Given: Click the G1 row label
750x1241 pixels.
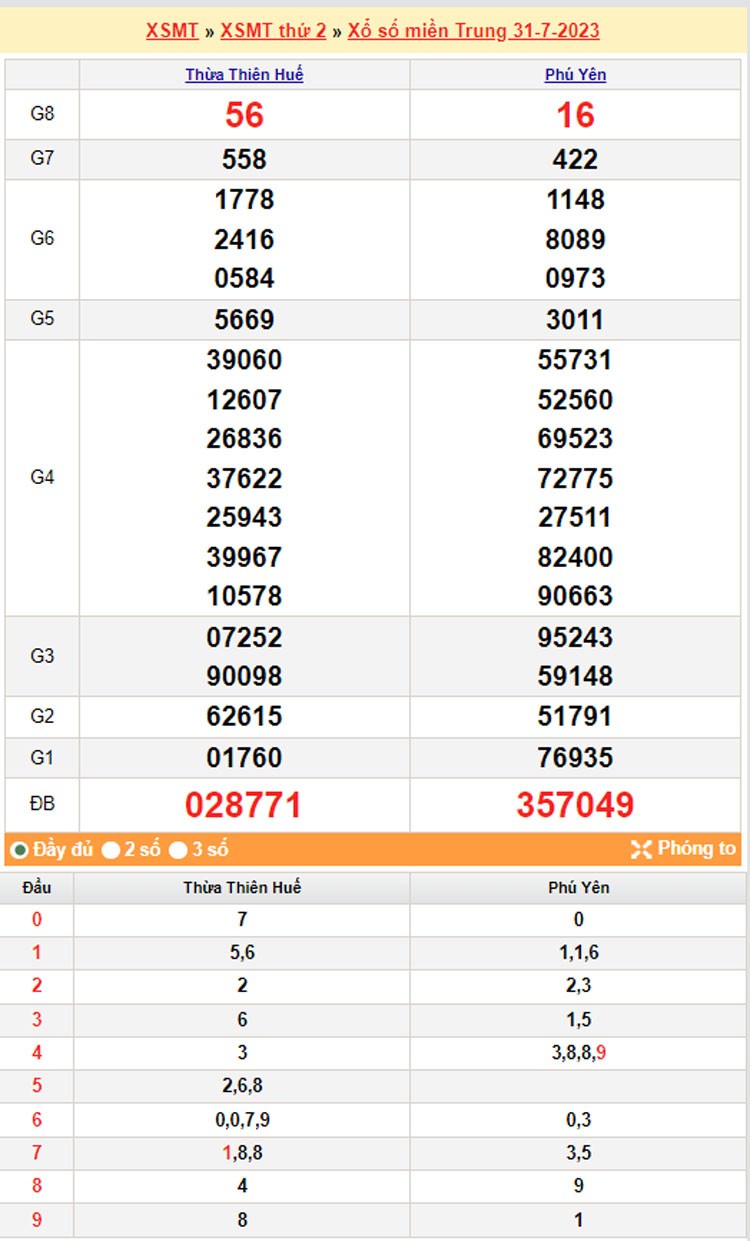Looking at the screenshot, I should coord(42,758).
